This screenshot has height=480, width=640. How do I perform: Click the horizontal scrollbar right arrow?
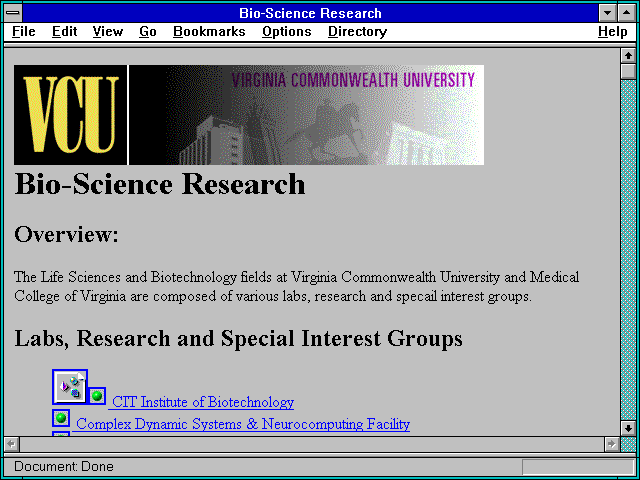[x=611, y=444]
